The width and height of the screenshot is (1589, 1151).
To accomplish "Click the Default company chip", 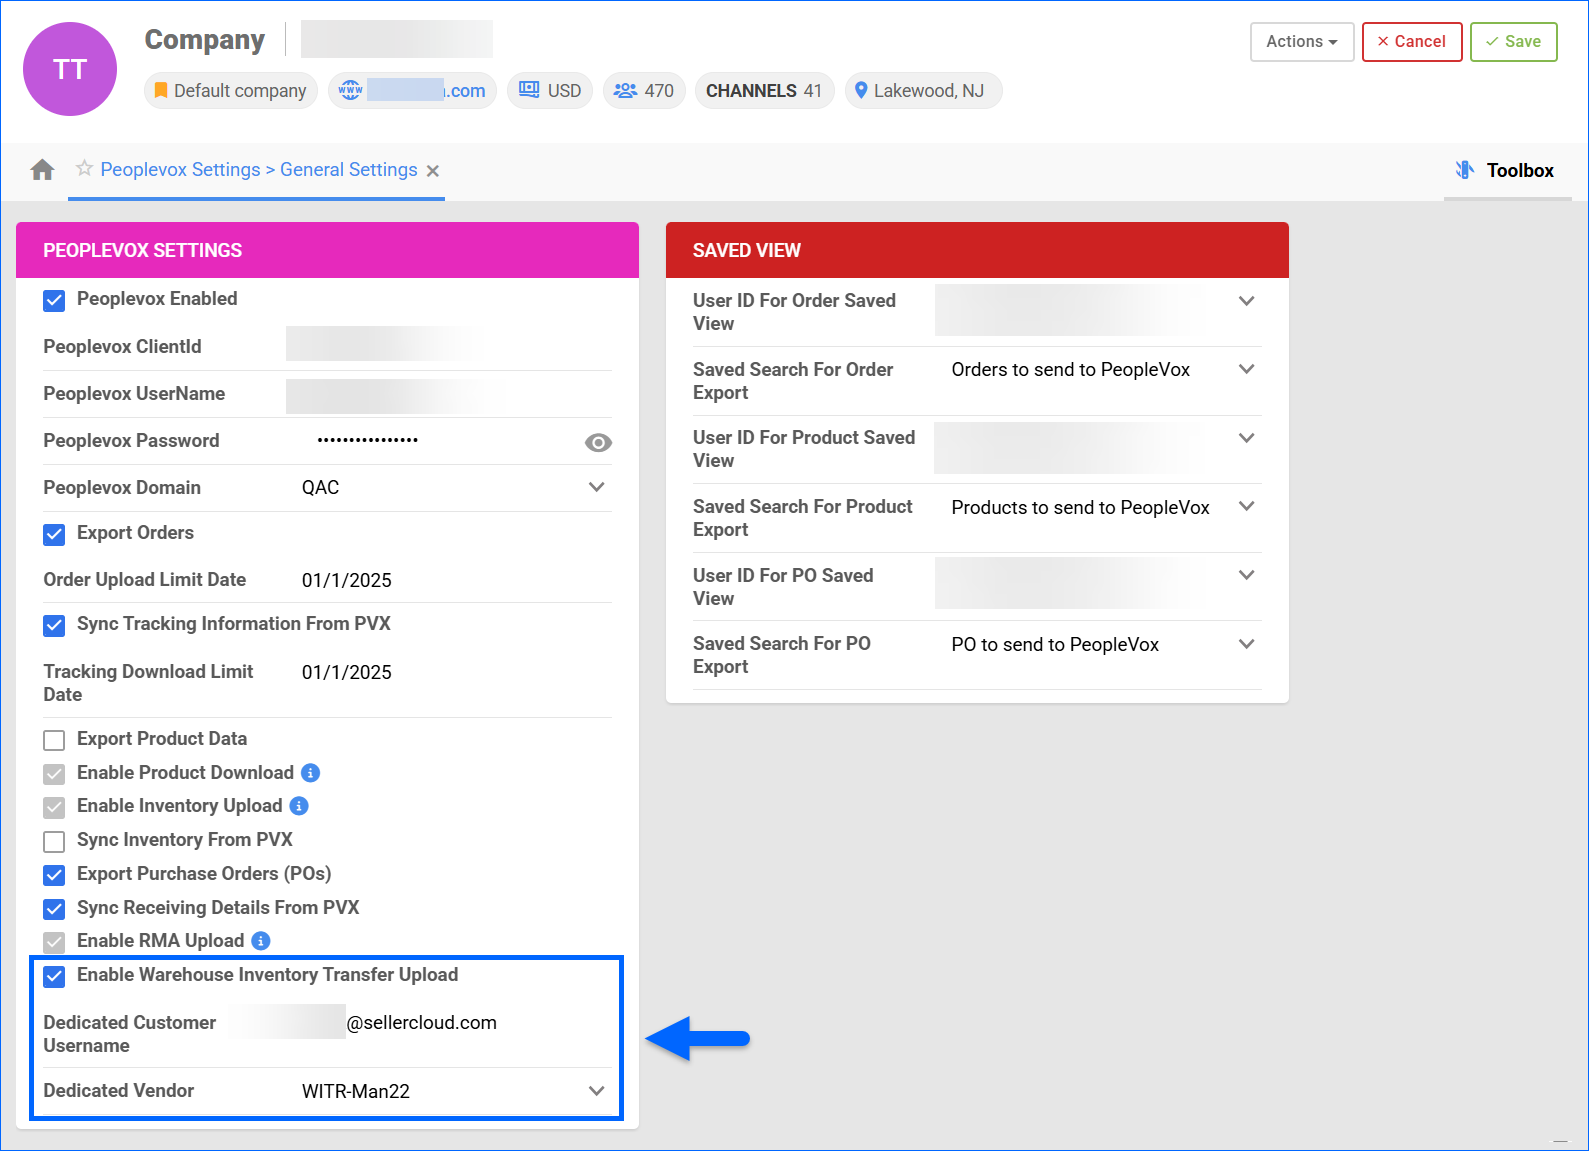I will (x=231, y=90).
